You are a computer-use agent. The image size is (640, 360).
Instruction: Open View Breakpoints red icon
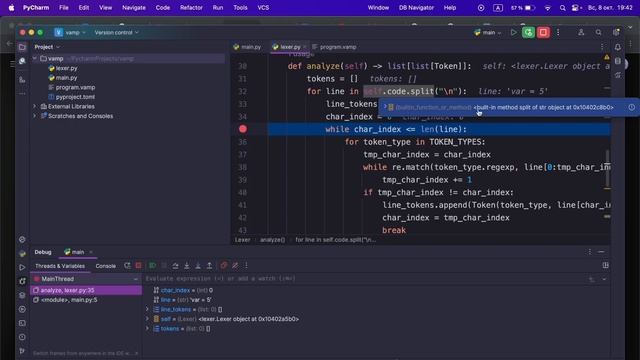point(224,266)
